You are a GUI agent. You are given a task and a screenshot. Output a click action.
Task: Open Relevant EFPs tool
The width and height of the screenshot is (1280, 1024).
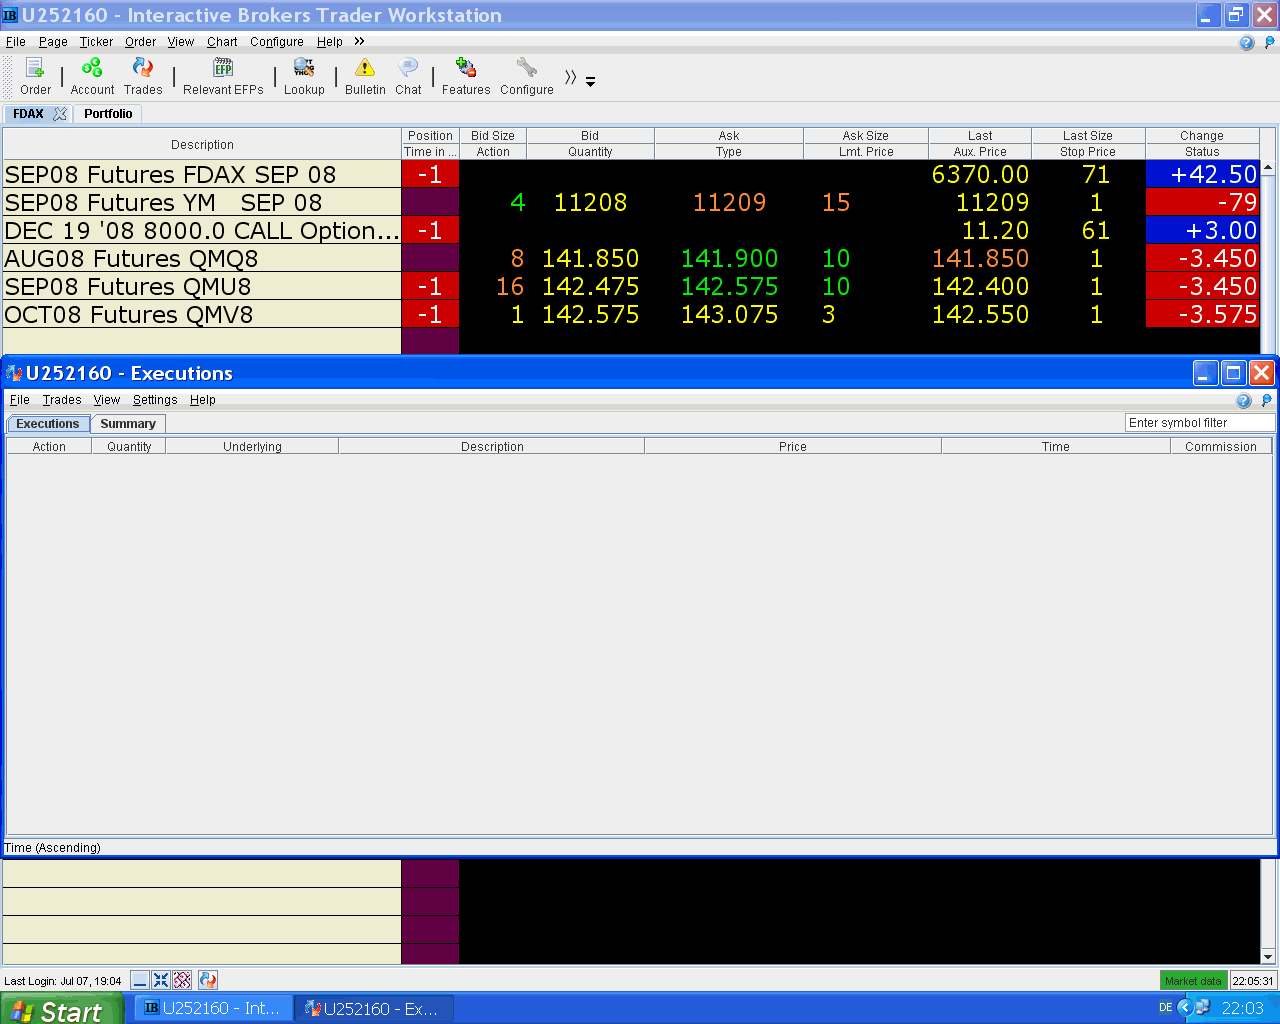coord(223,76)
